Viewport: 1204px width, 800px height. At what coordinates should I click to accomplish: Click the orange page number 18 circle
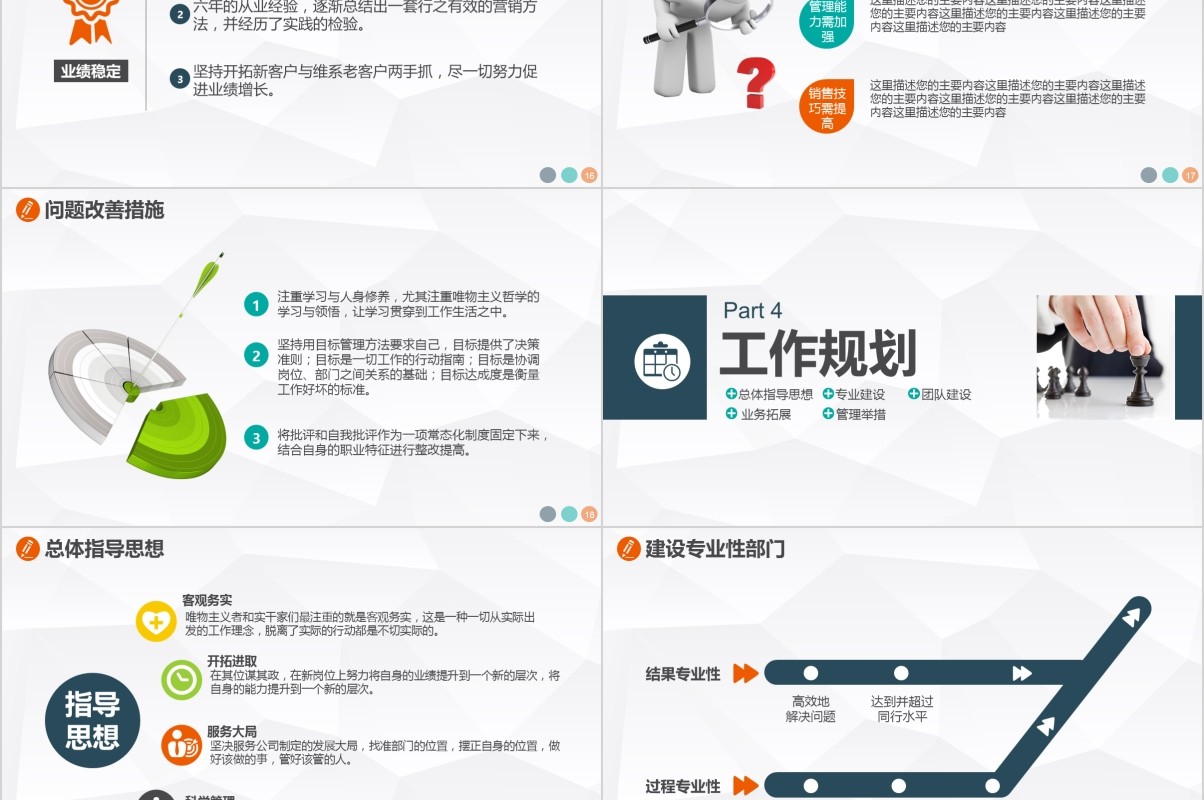click(589, 514)
